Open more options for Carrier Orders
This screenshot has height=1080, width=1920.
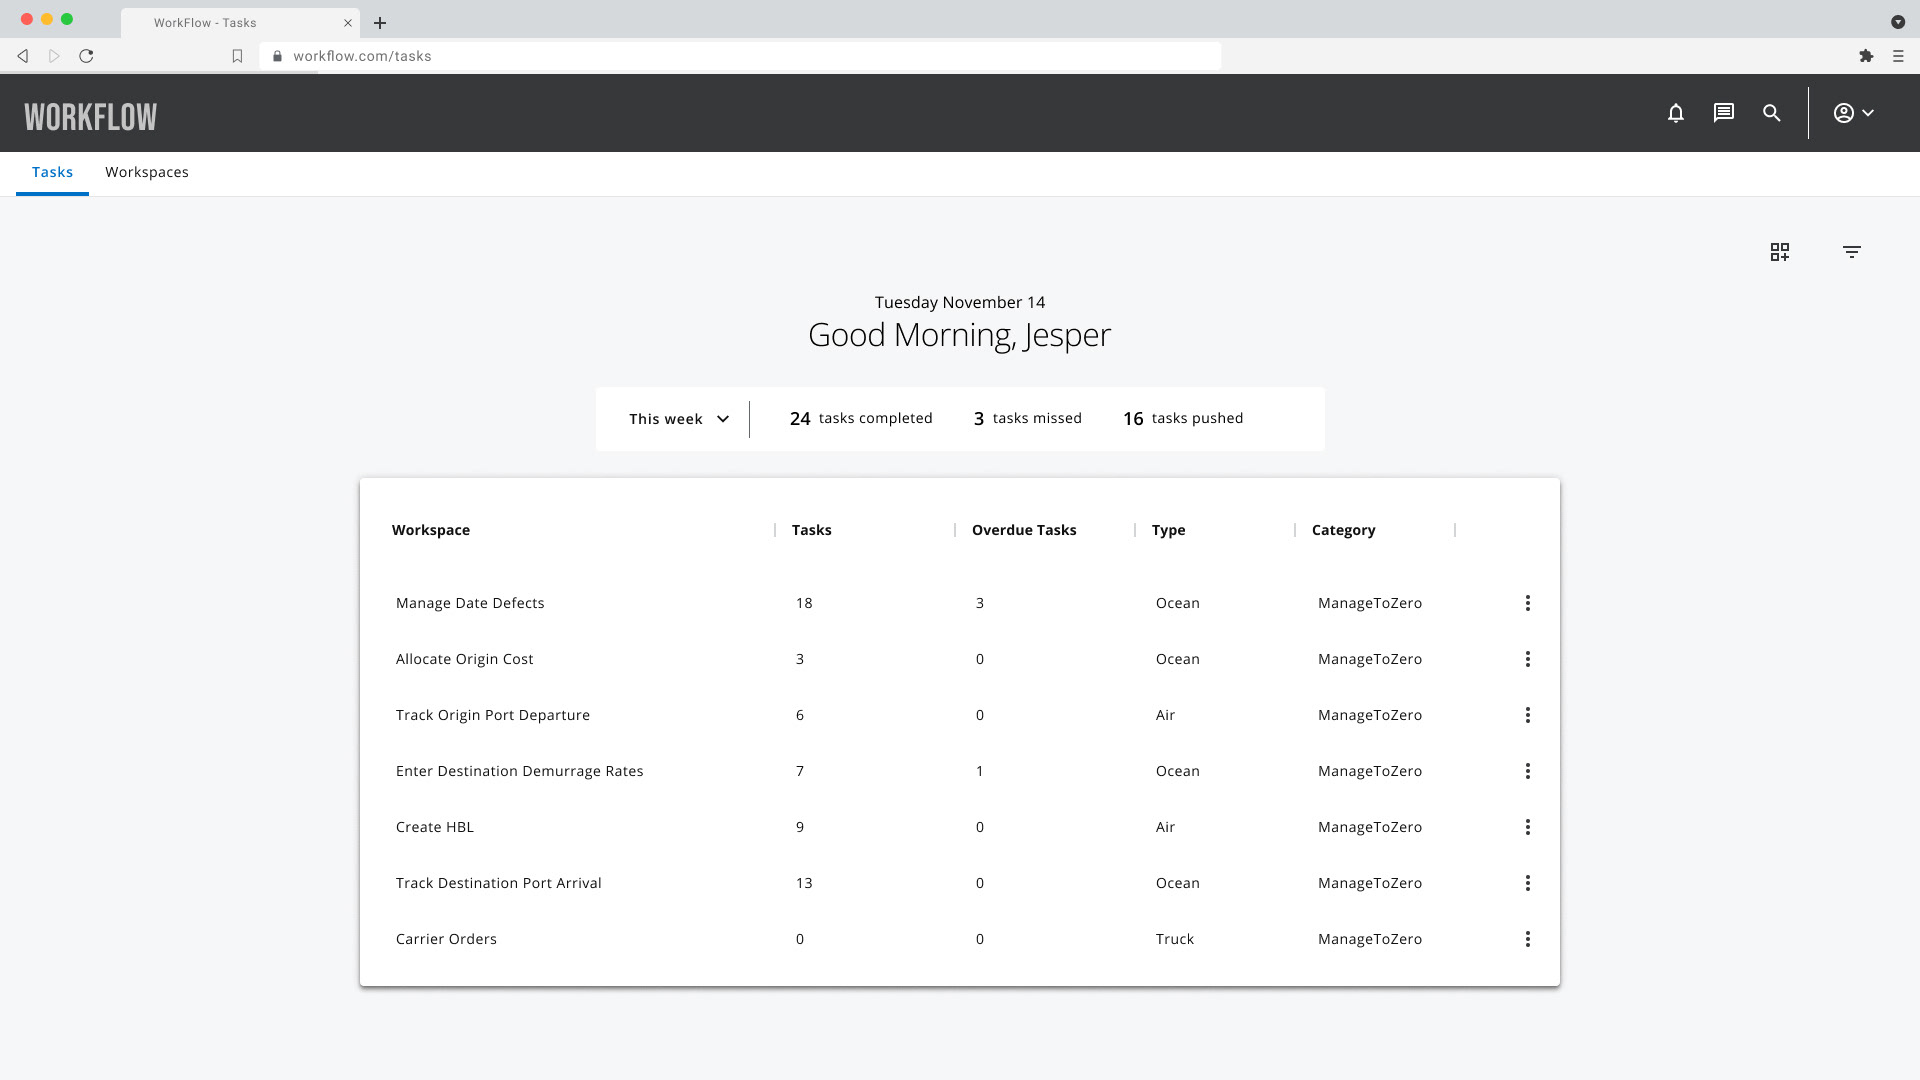click(x=1528, y=939)
